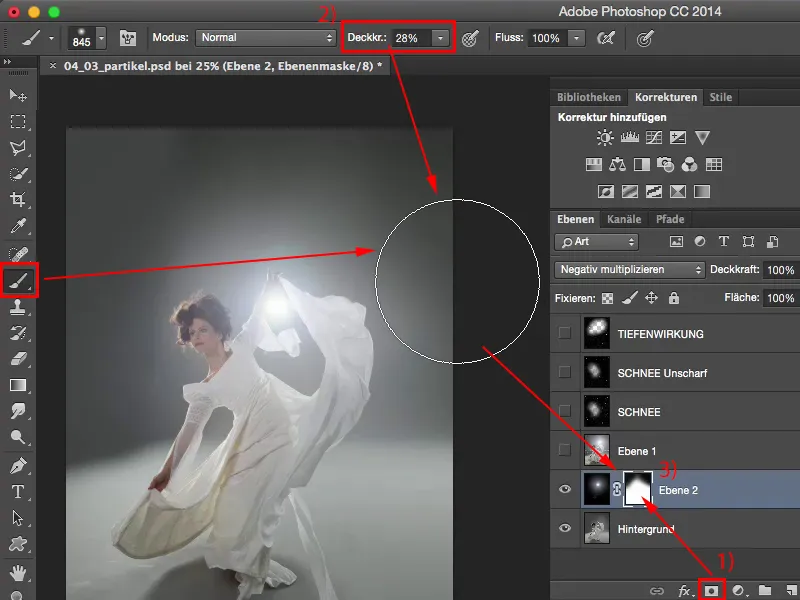Select the Ebene 2 layer mask thumbnail
The width and height of the screenshot is (800, 600).
(x=638, y=489)
